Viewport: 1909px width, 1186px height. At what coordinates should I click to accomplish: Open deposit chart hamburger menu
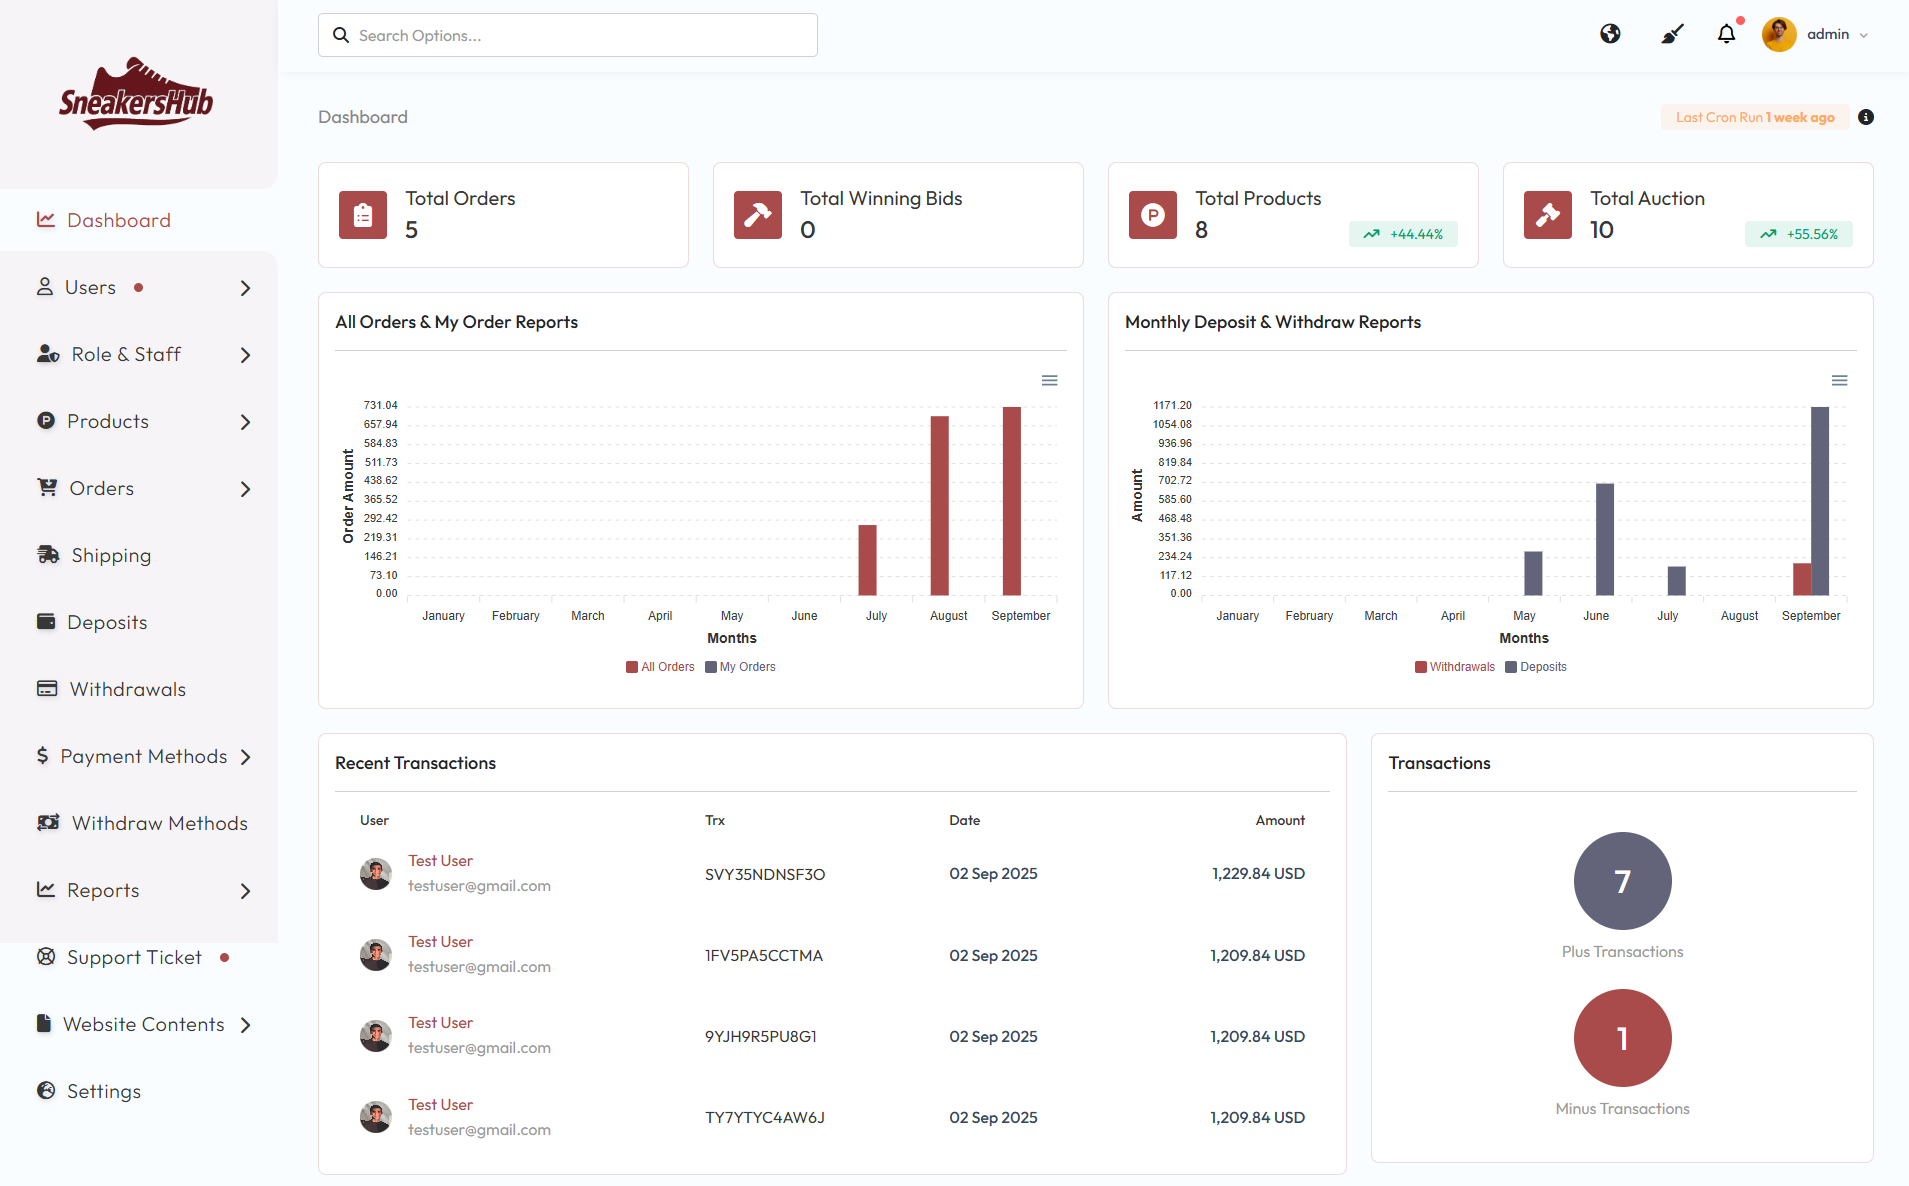(x=1839, y=381)
